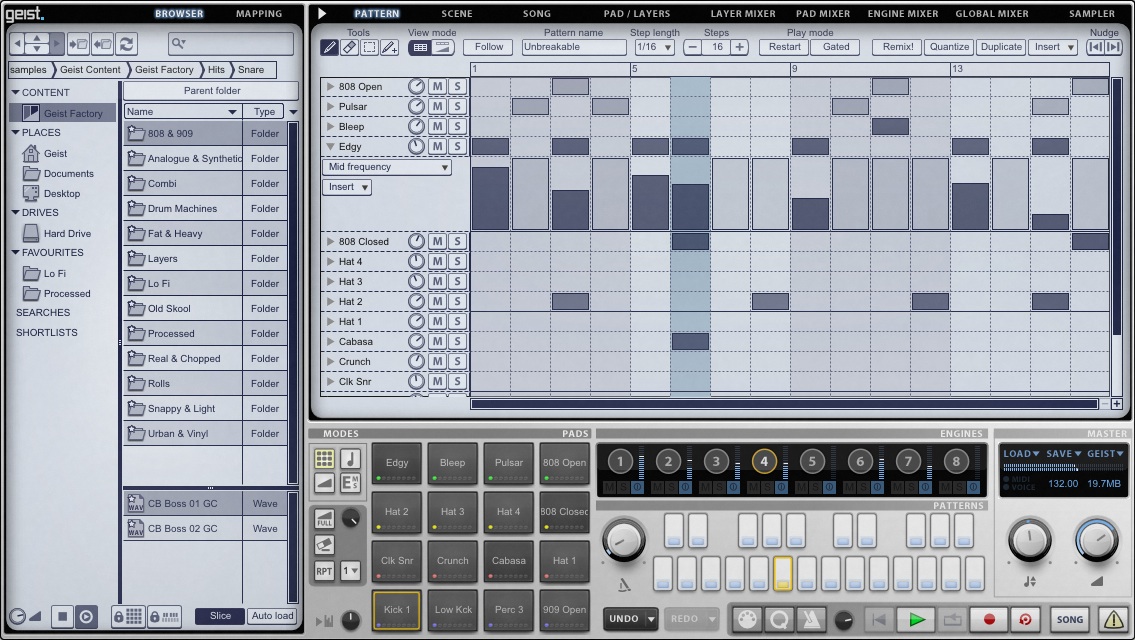Toggle Auto load in the browser

click(272, 616)
